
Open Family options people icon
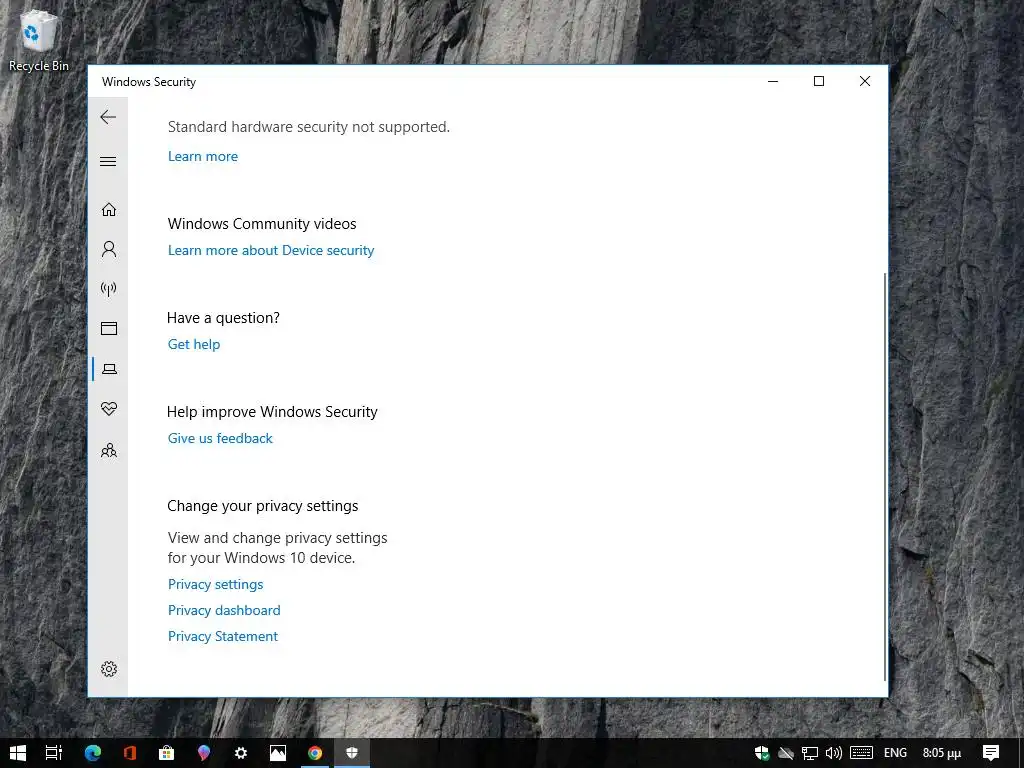click(x=109, y=450)
